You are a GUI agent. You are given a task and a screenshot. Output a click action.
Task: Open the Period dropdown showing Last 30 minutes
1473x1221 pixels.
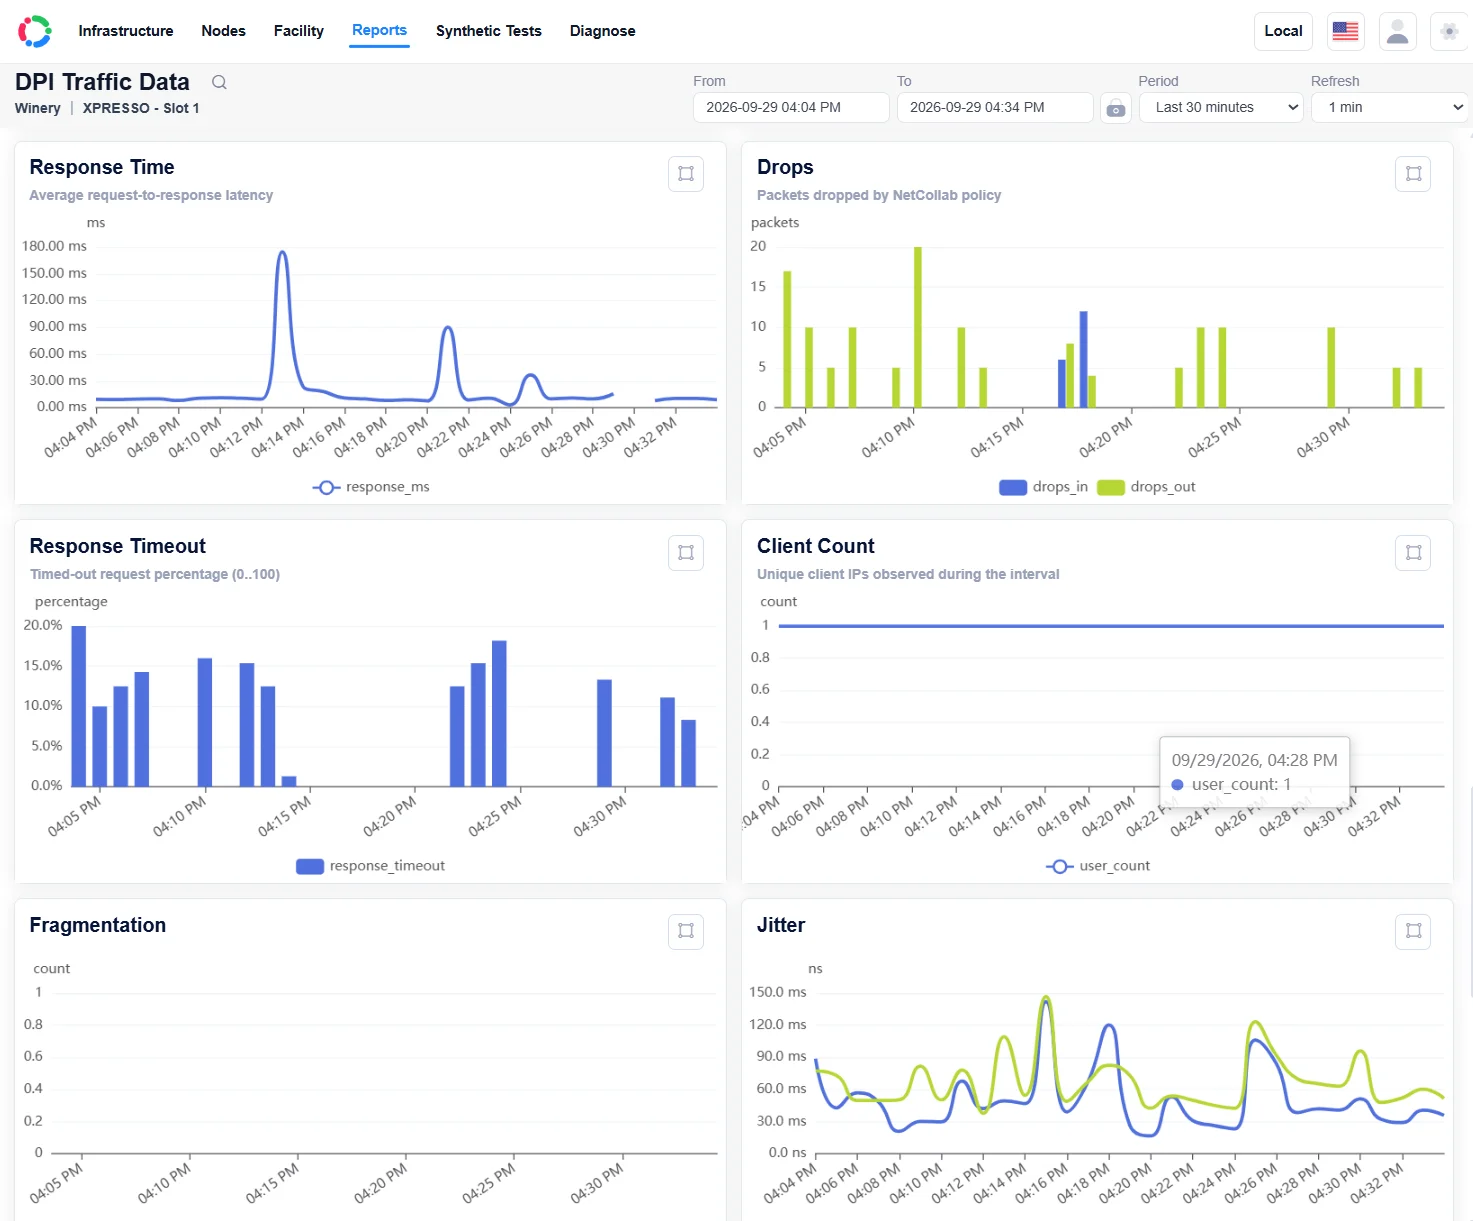pyautogui.click(x=1221, y=108)
